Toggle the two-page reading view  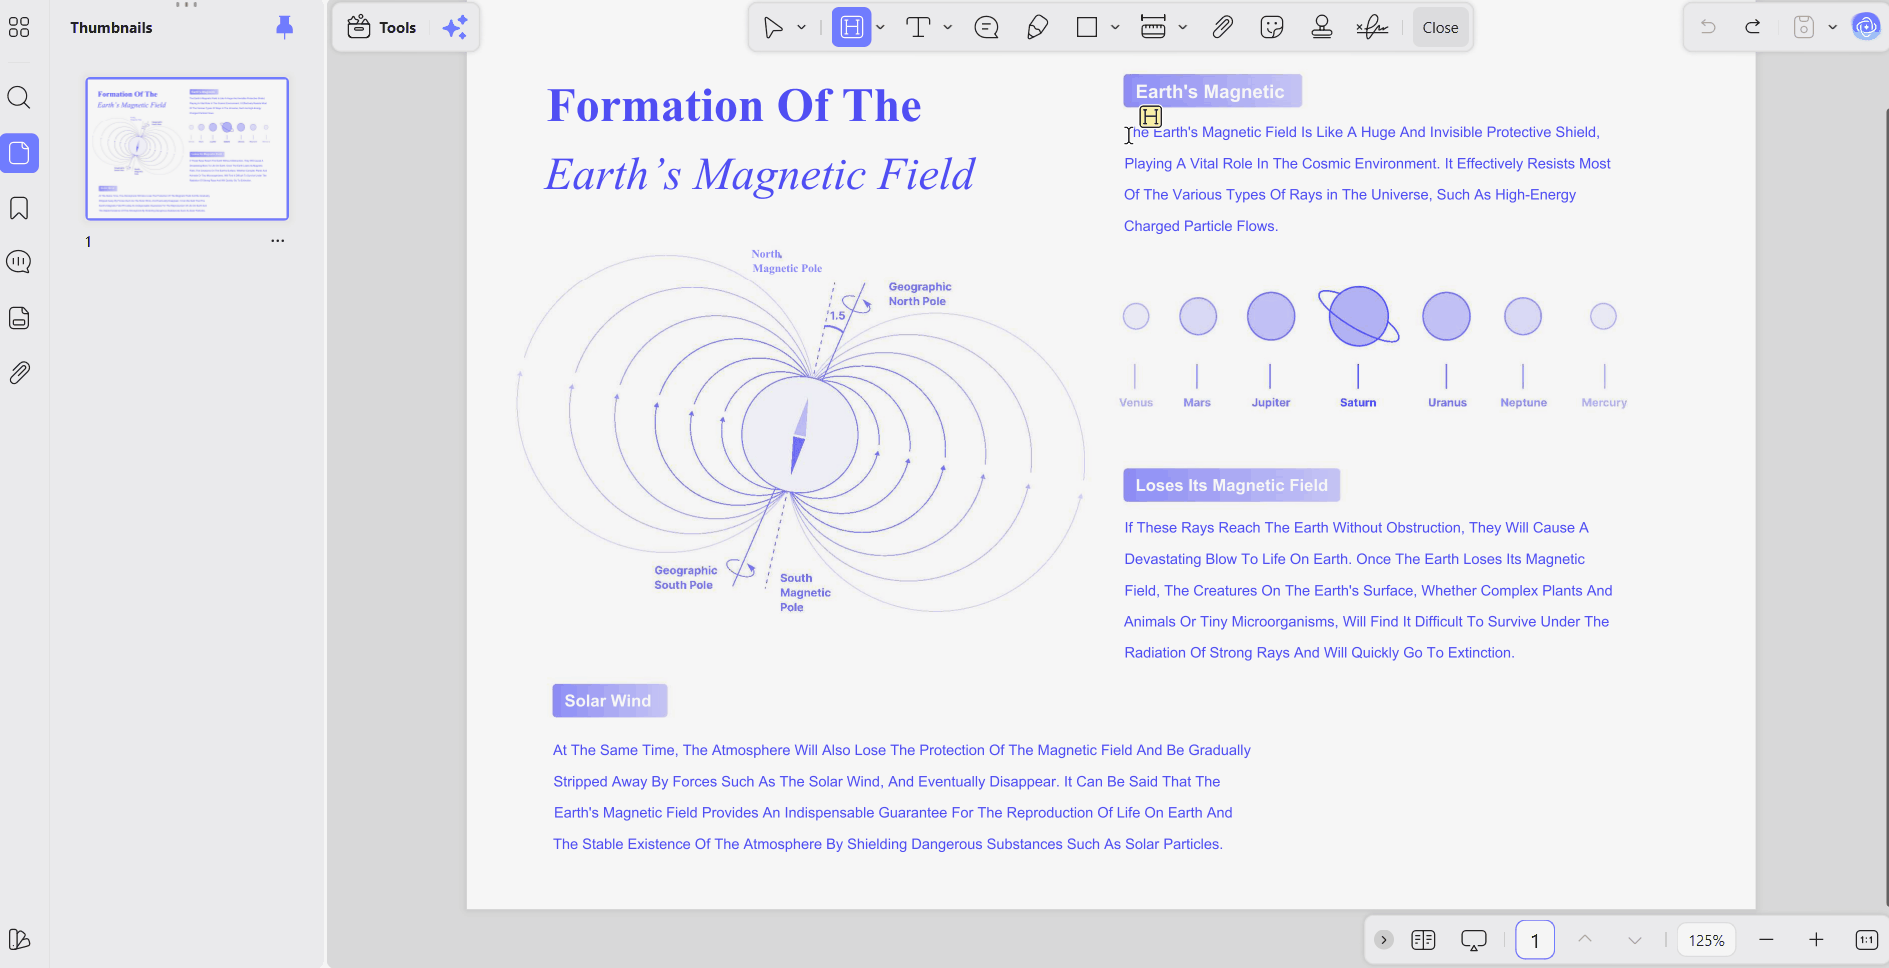[1423, 940]
